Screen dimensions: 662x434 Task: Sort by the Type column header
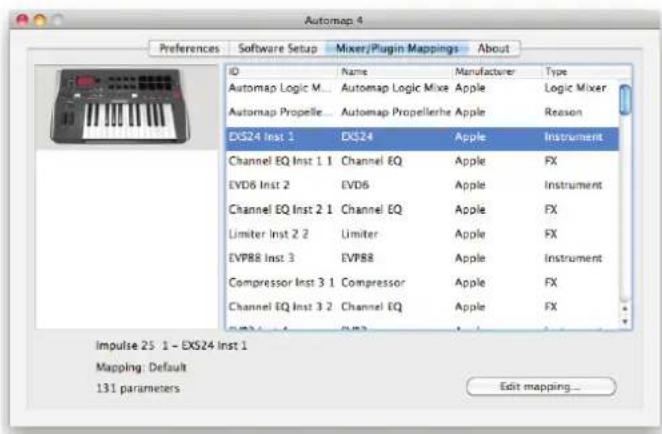coord(587,72)
